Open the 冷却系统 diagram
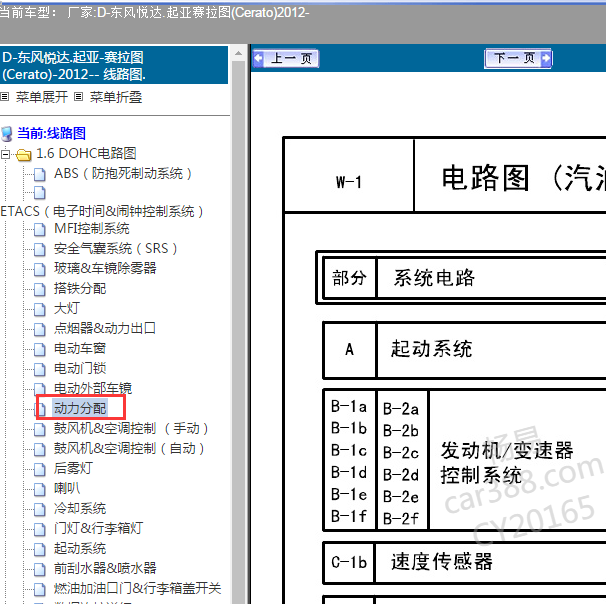The width and height of the screenshot is (606, 604). (80, 509)
